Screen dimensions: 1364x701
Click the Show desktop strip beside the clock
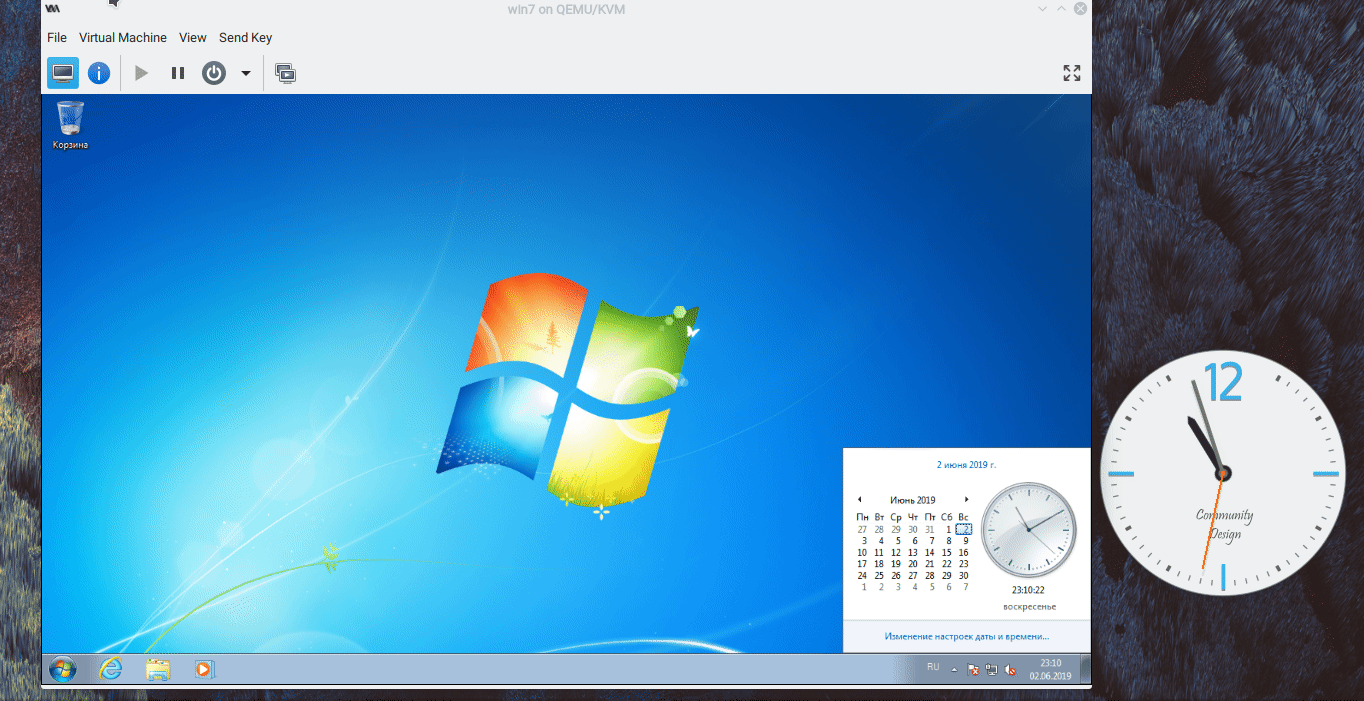tap(1085, 669)
